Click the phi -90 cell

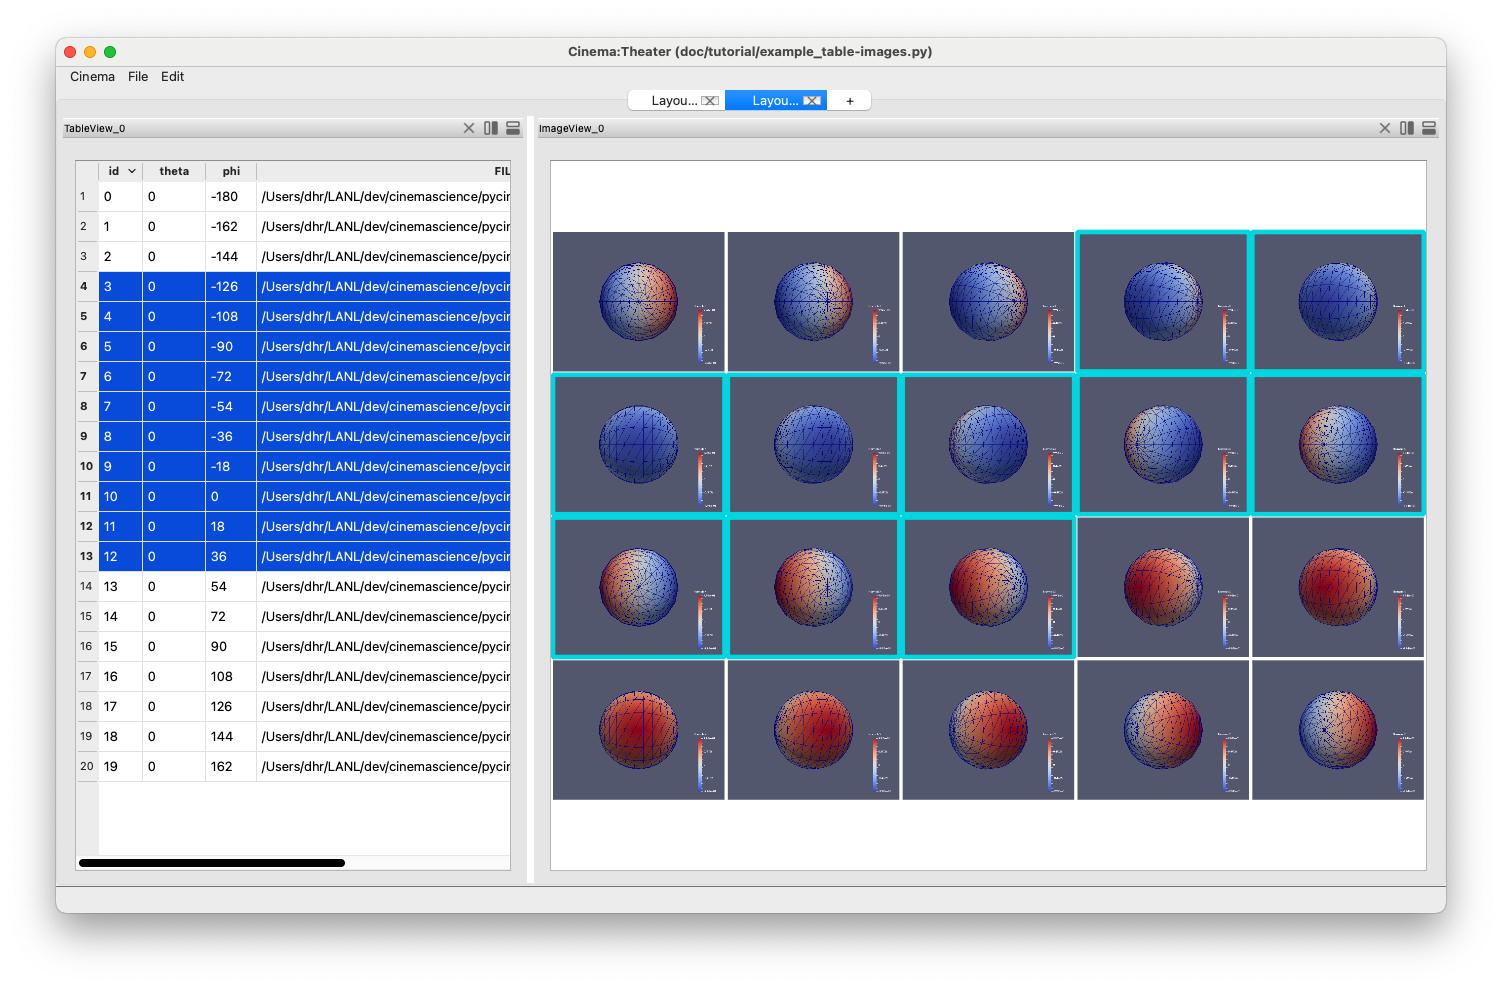point(231,347)
